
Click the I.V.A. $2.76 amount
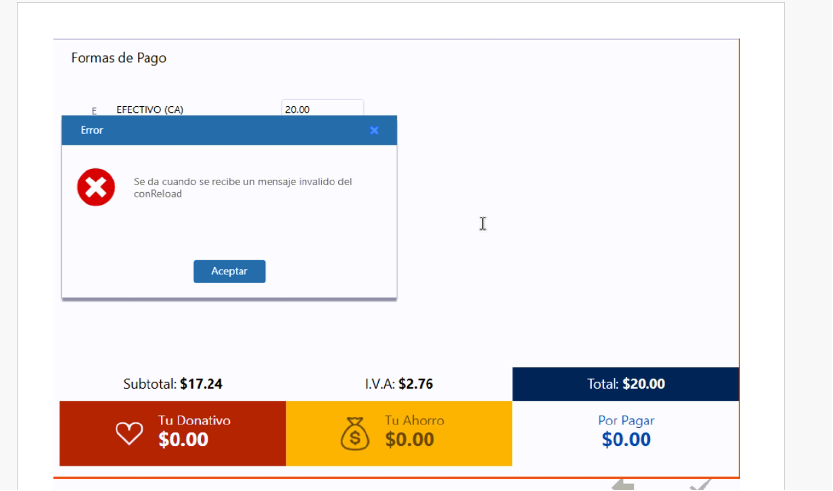415,384
